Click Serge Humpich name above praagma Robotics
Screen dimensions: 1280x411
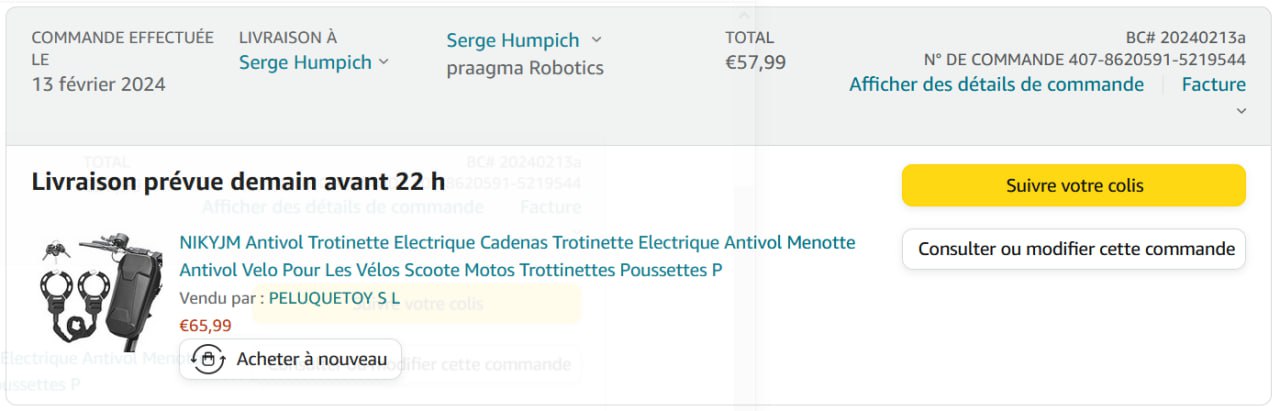[512, 40]
